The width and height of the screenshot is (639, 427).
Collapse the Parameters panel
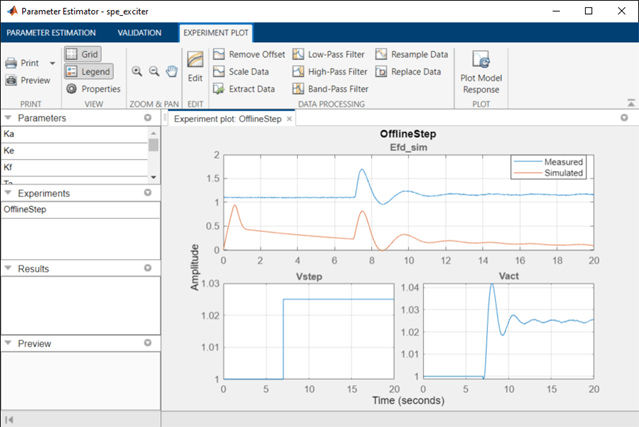coord(8,118)
